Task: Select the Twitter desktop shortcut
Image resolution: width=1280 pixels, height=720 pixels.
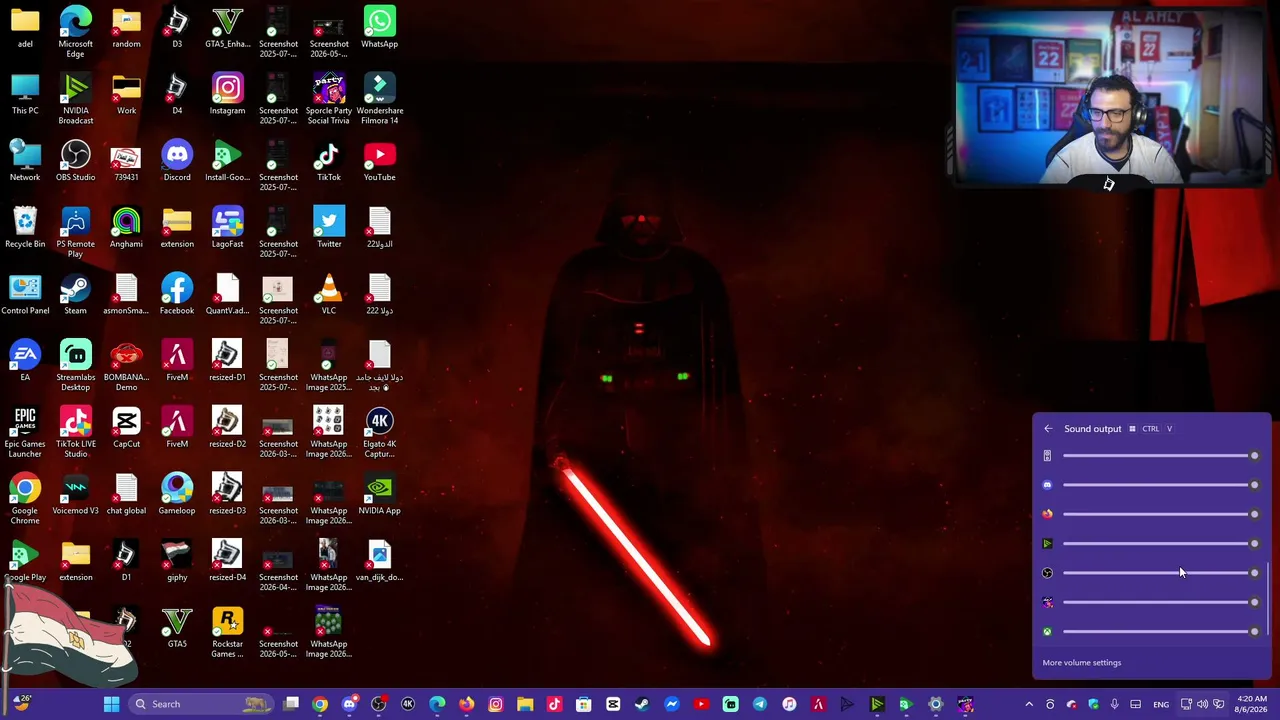Action: tap(328, 227)
